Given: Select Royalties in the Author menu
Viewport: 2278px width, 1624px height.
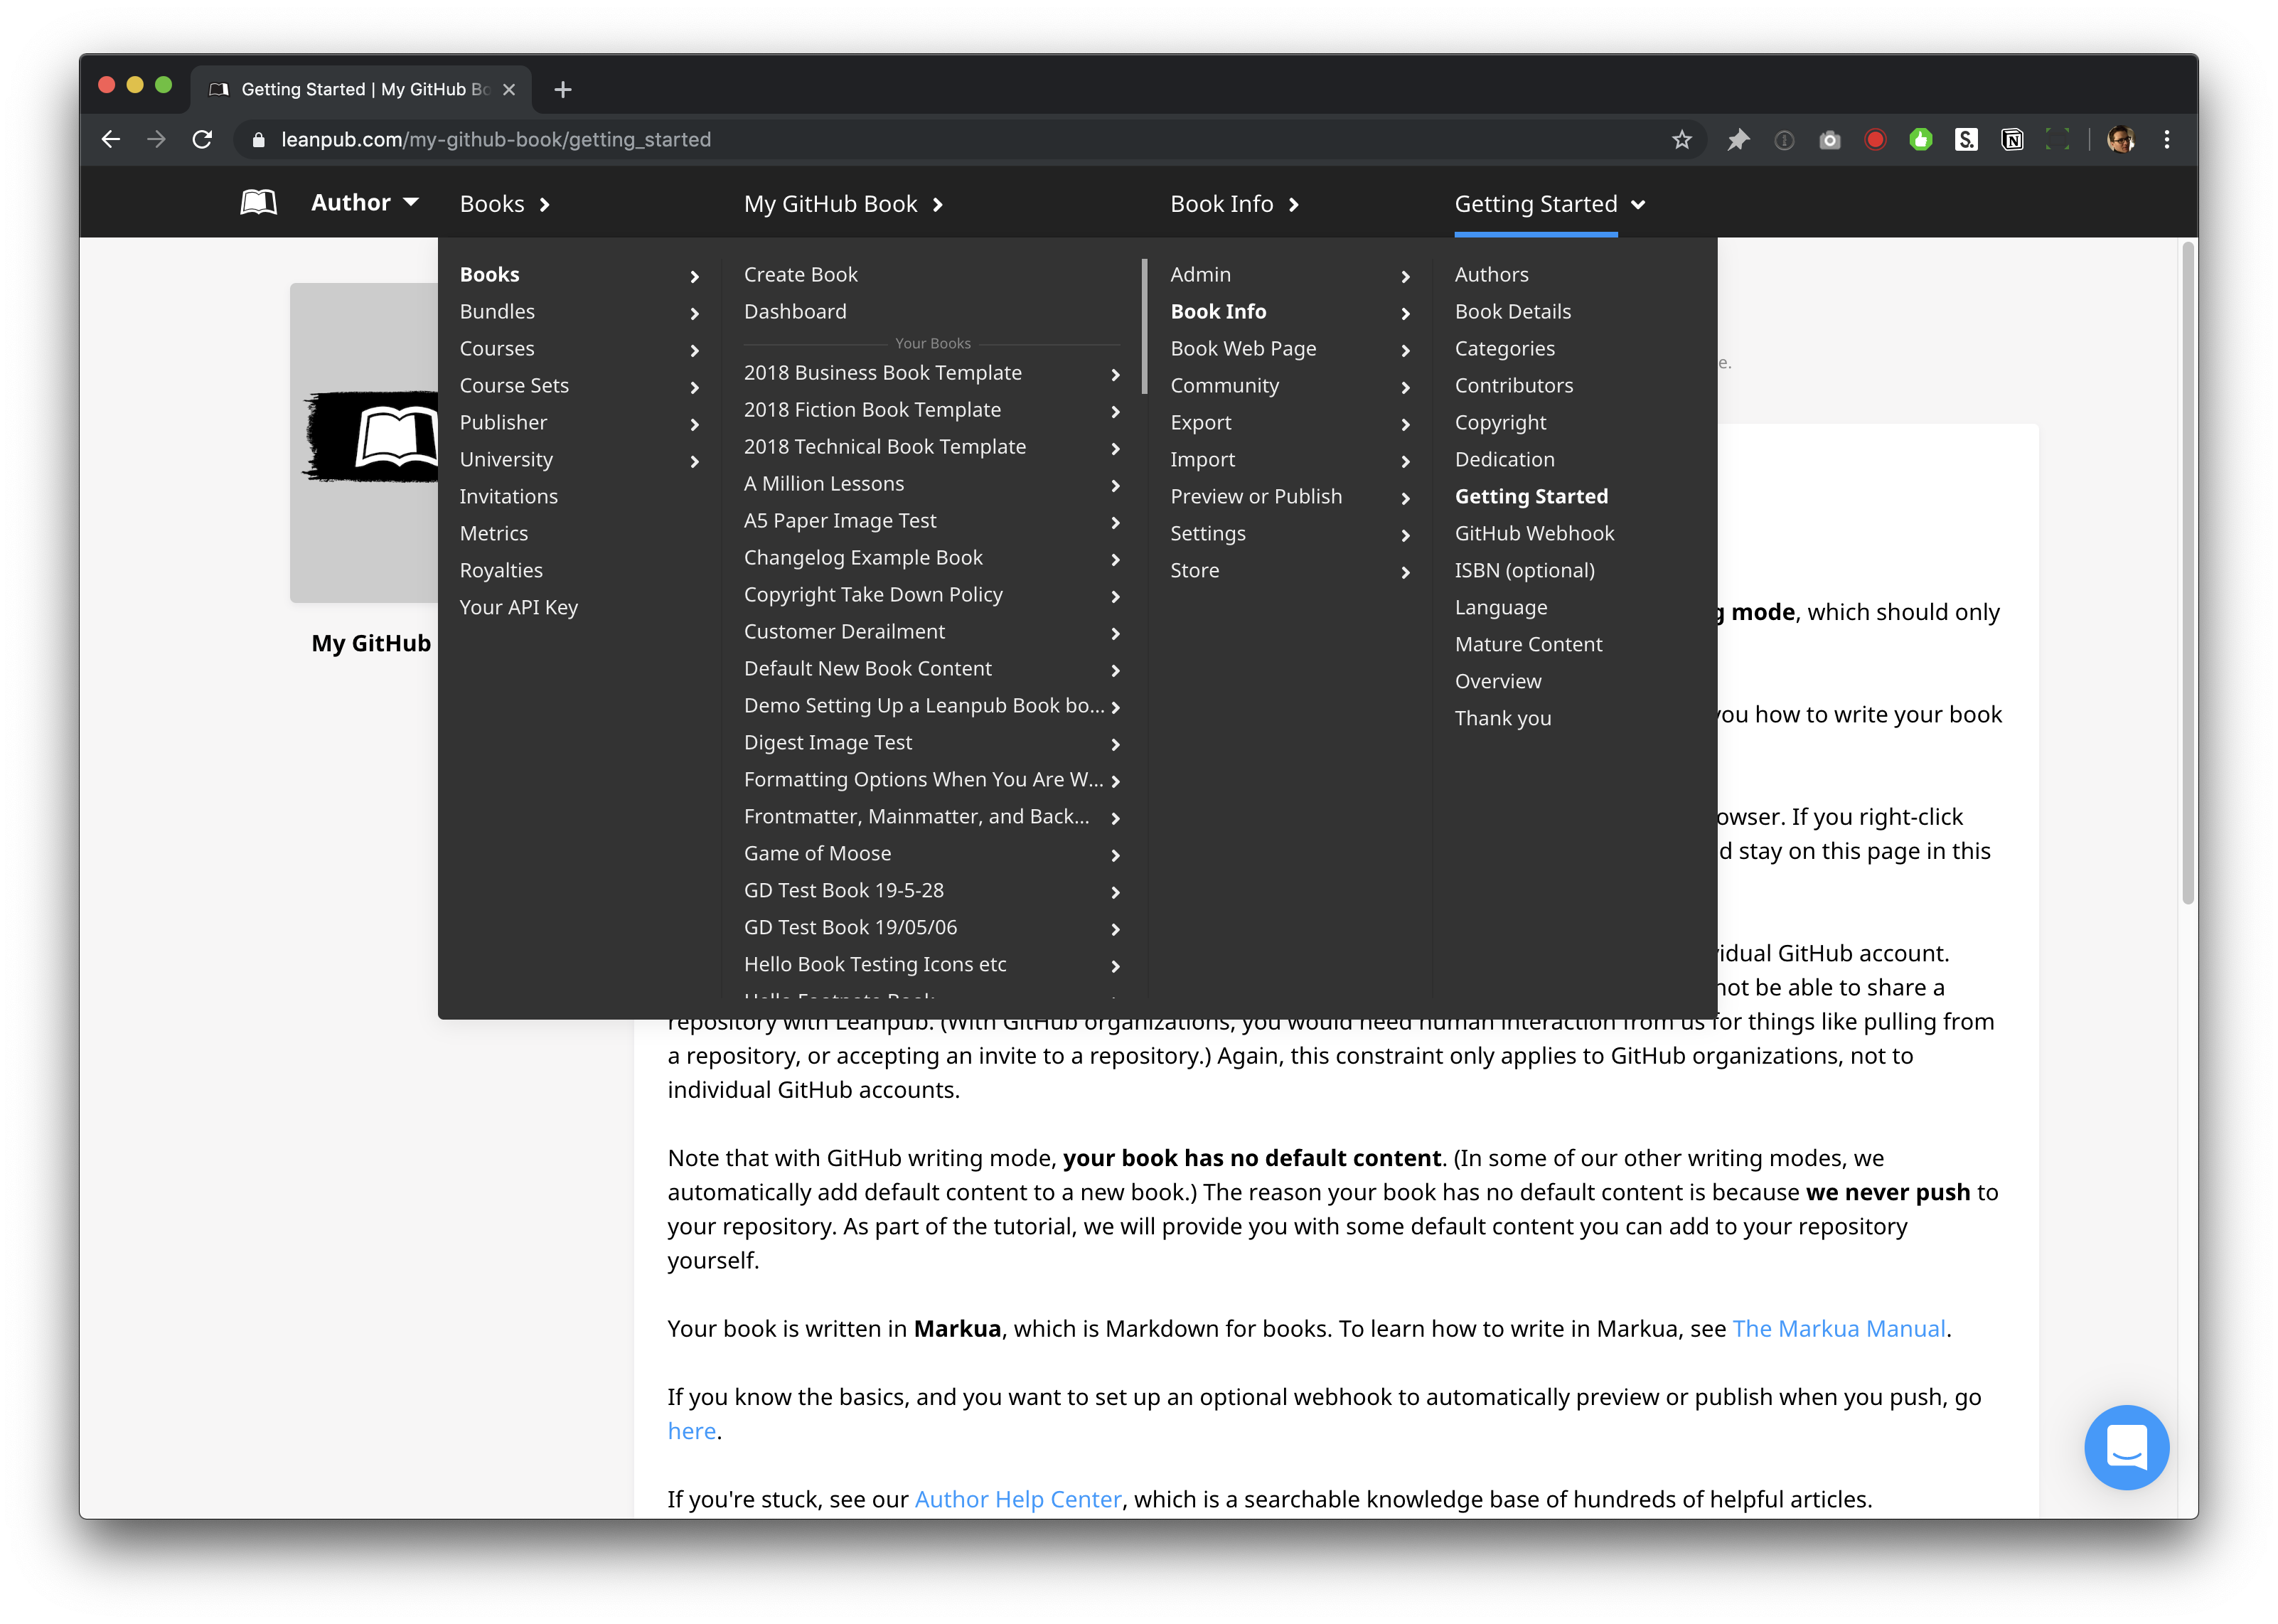Looking at the screenshot, I should click(x=501, y=570).
